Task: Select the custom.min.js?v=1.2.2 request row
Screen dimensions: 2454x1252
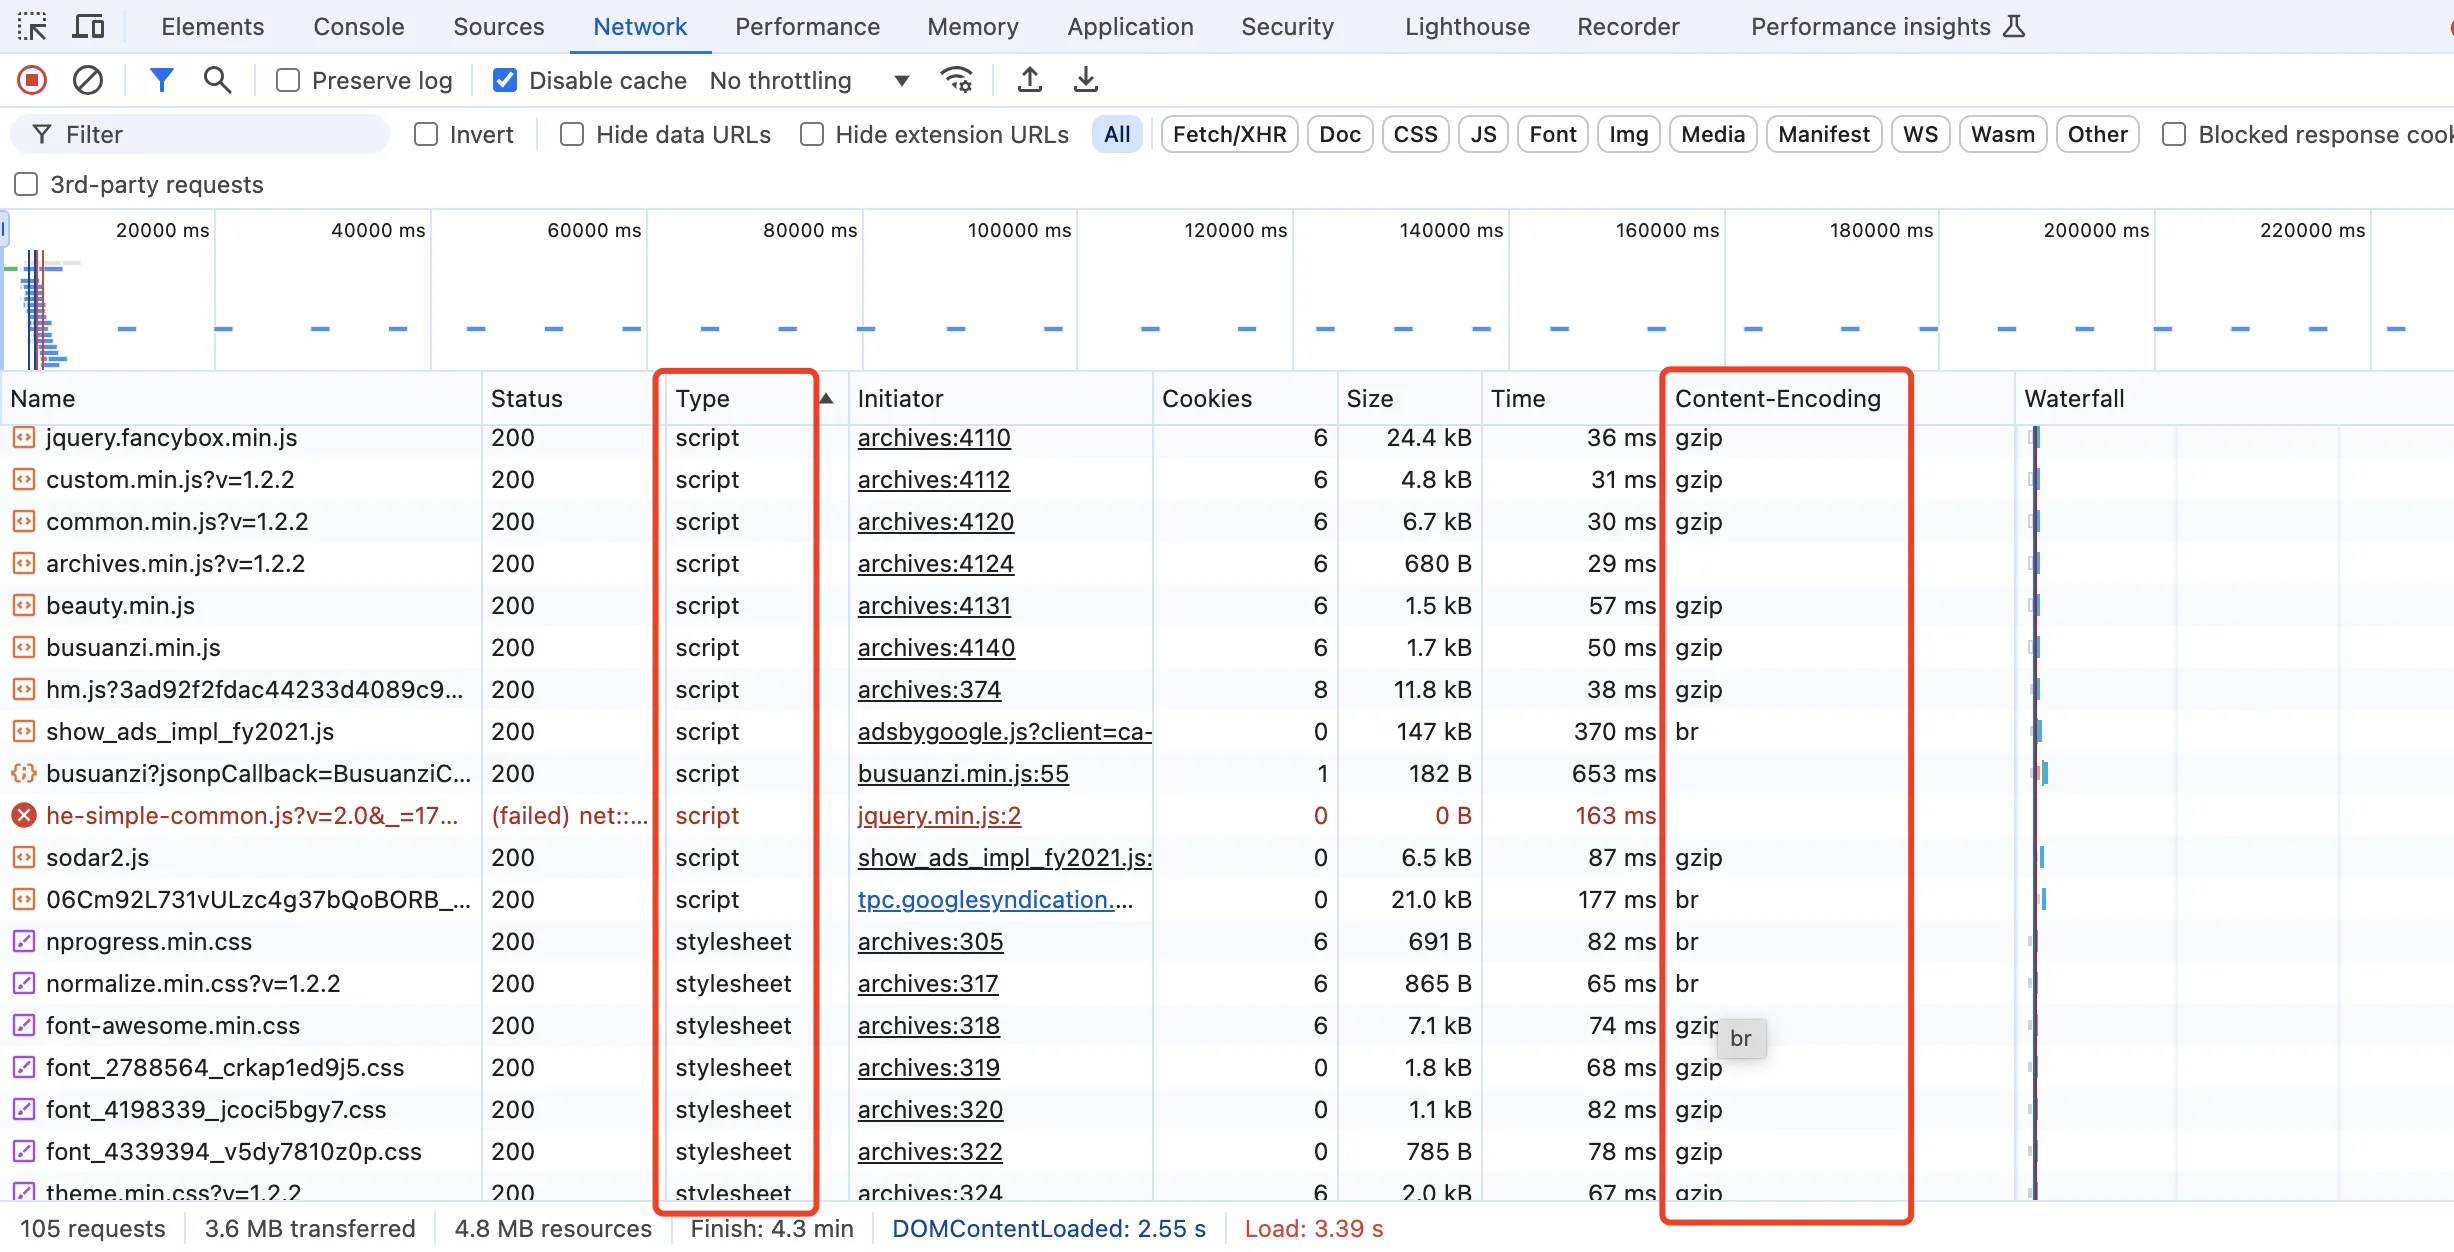Action: pos(1227,480)
